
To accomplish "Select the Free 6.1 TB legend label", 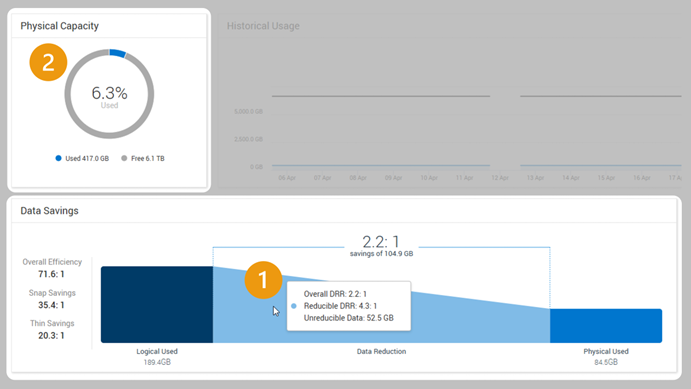I will coord(148,159).
